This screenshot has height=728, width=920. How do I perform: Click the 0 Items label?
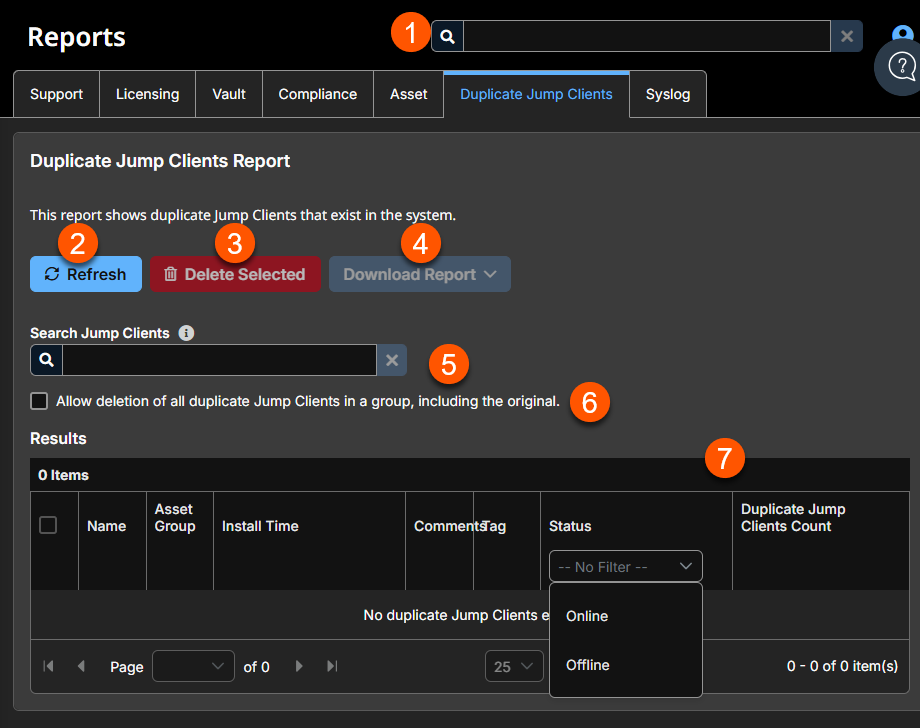[x=63, y=475]
